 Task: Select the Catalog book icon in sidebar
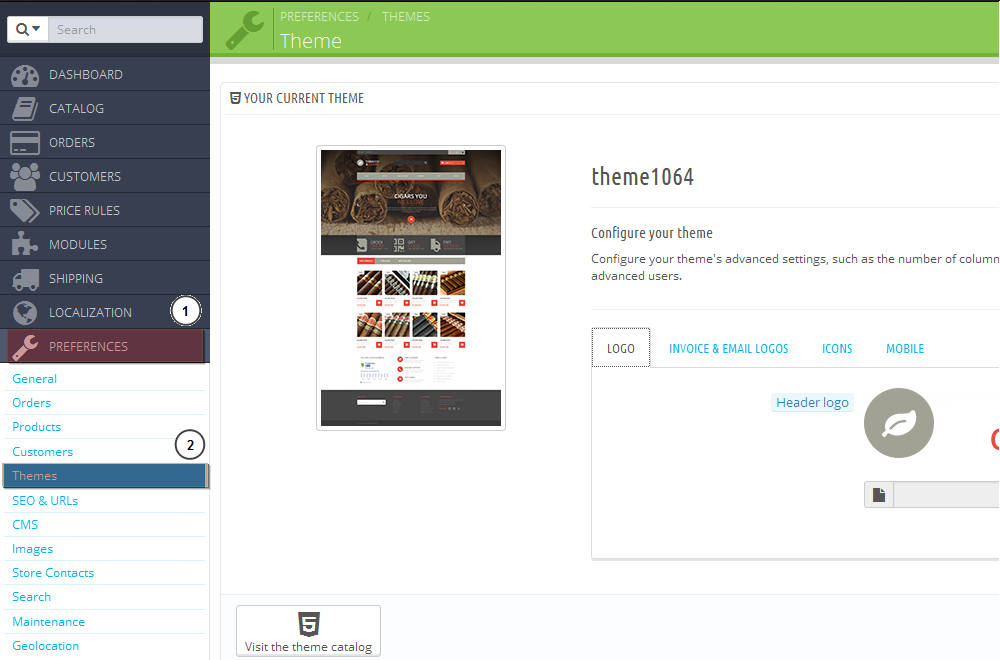[x=24, y=108]
